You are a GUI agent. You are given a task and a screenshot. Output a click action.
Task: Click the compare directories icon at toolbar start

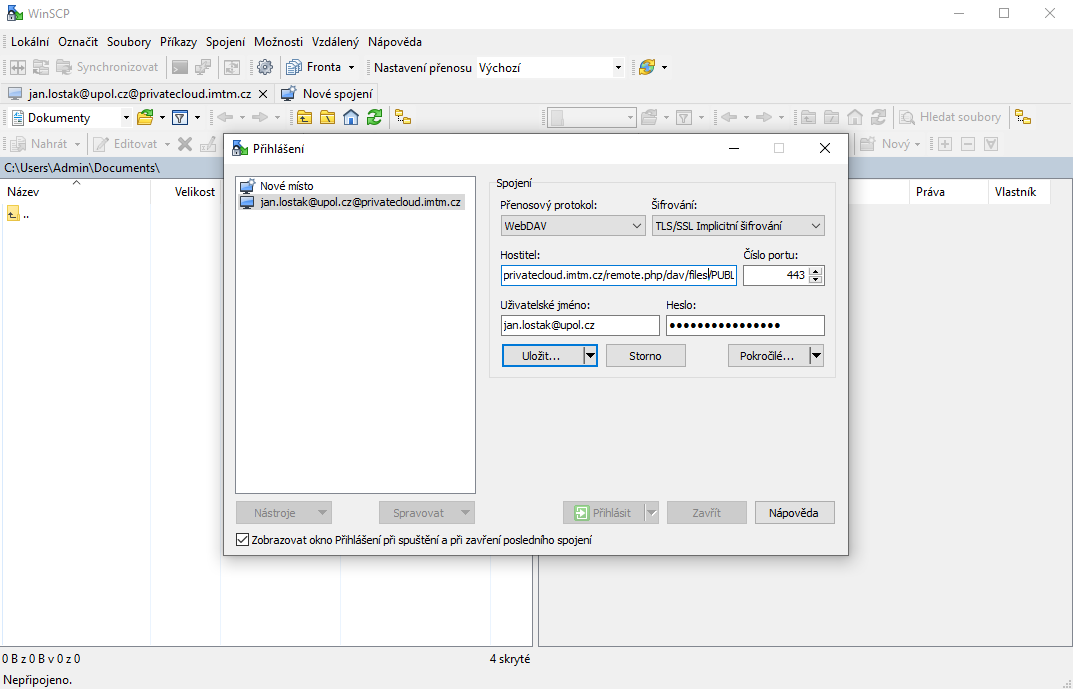18,67
